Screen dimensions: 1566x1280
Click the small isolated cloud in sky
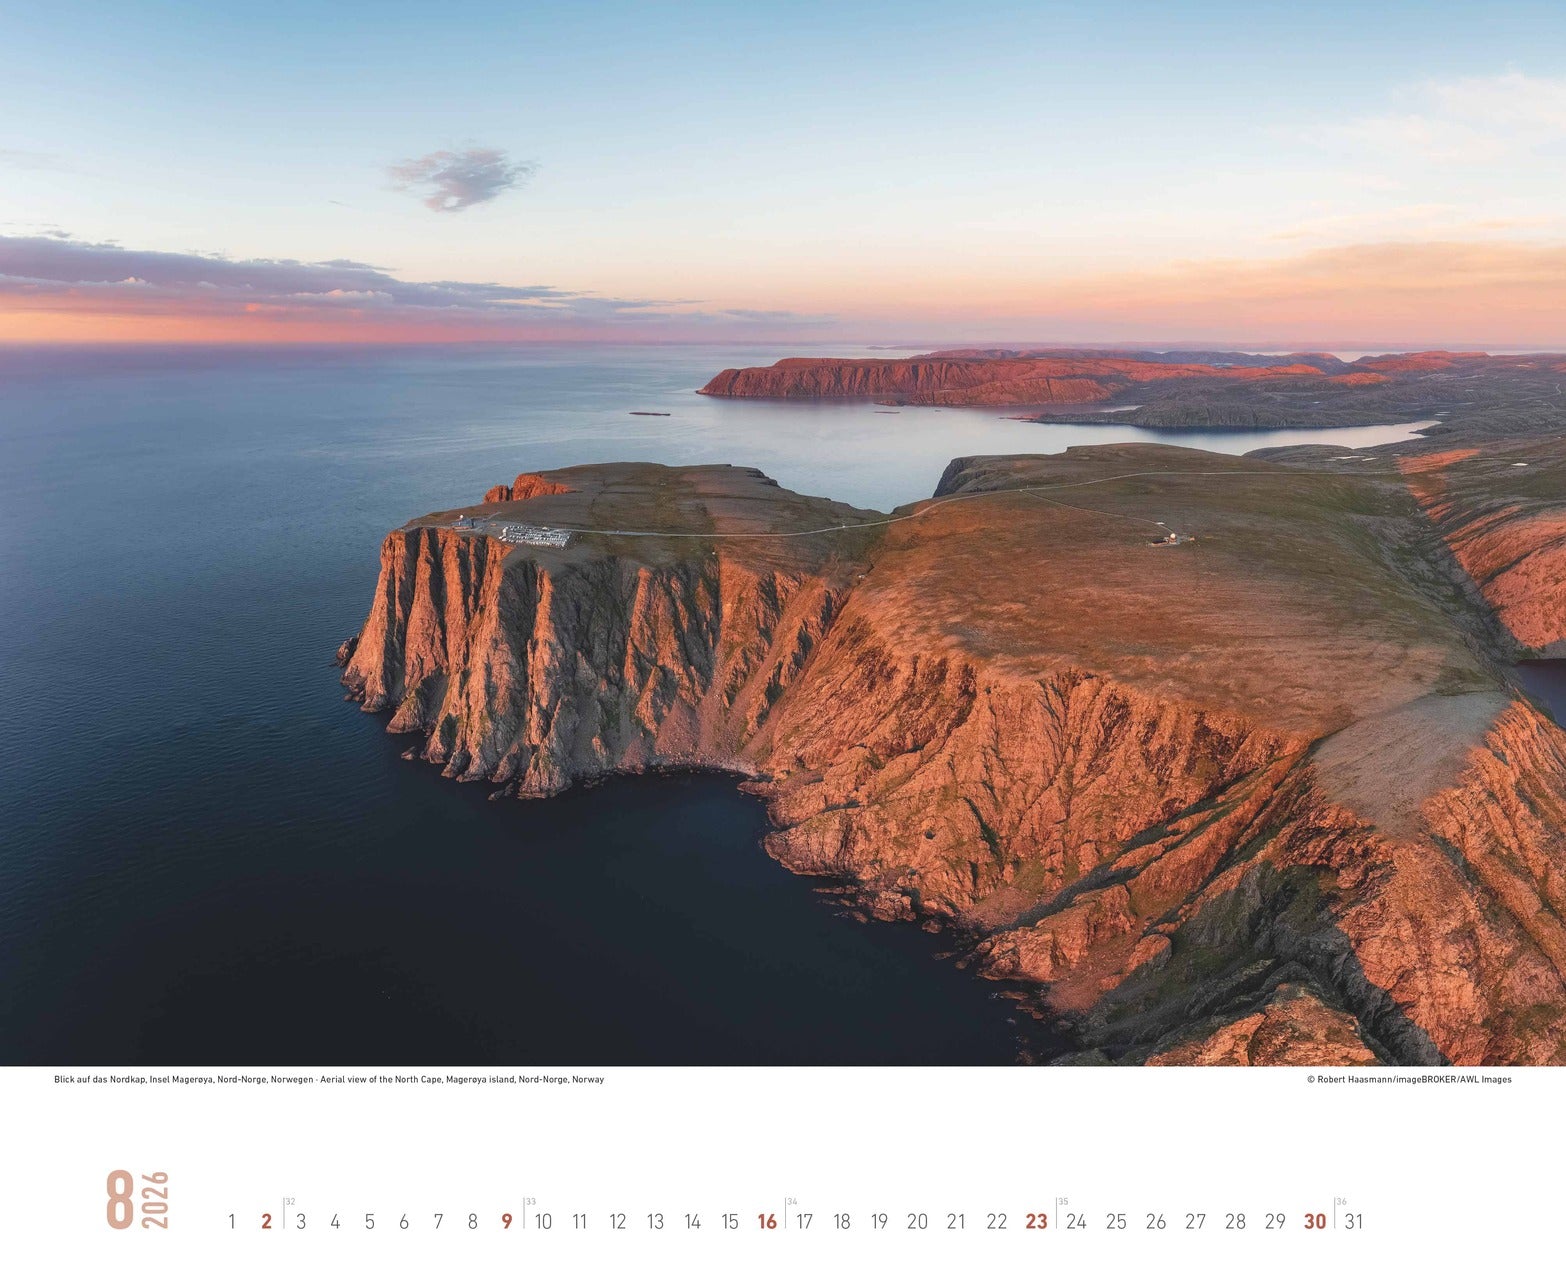[x=461, y=178]
